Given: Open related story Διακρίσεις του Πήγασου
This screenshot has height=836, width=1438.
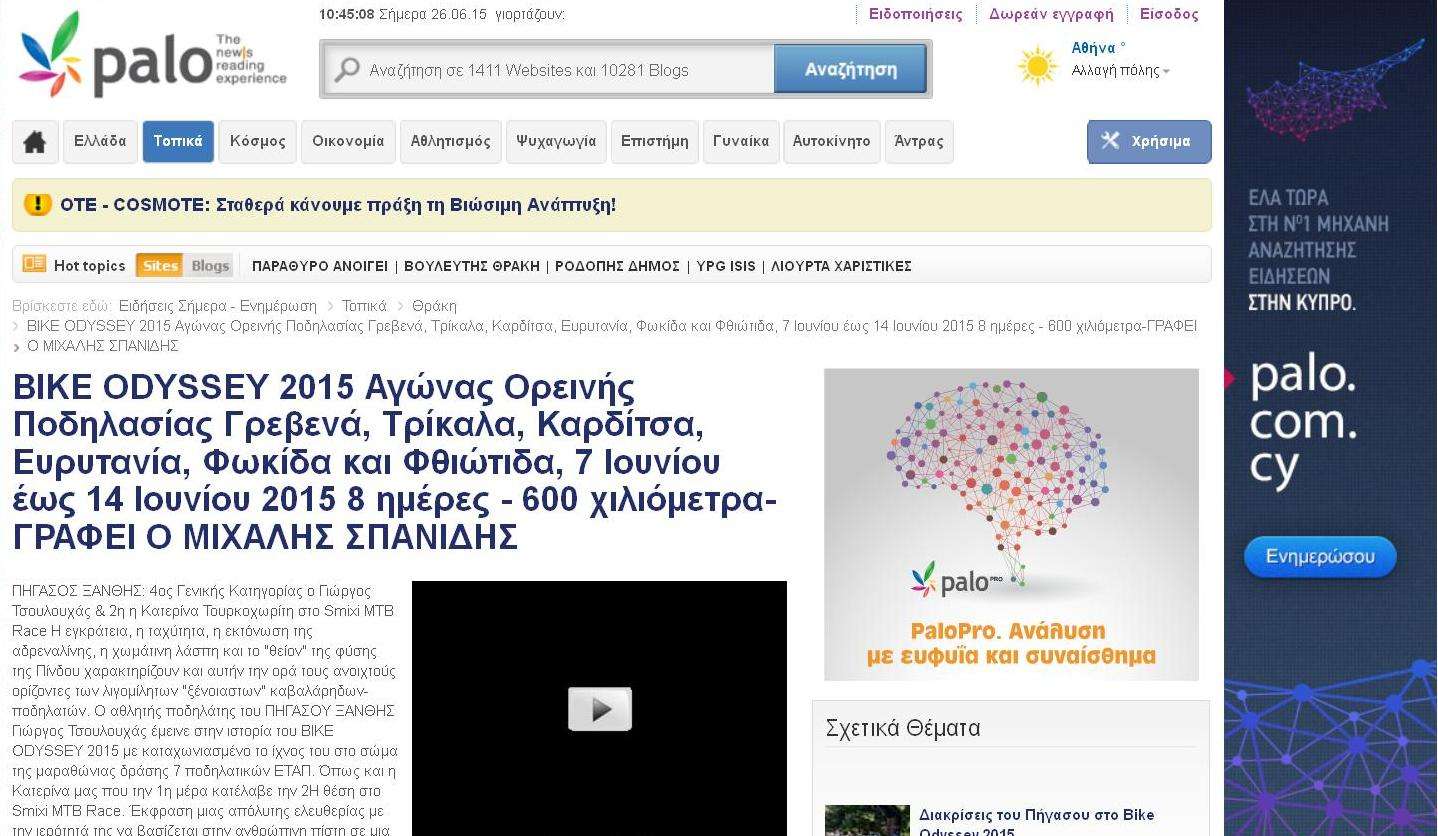Looking at the screenshot, I should pos(1036,823).
